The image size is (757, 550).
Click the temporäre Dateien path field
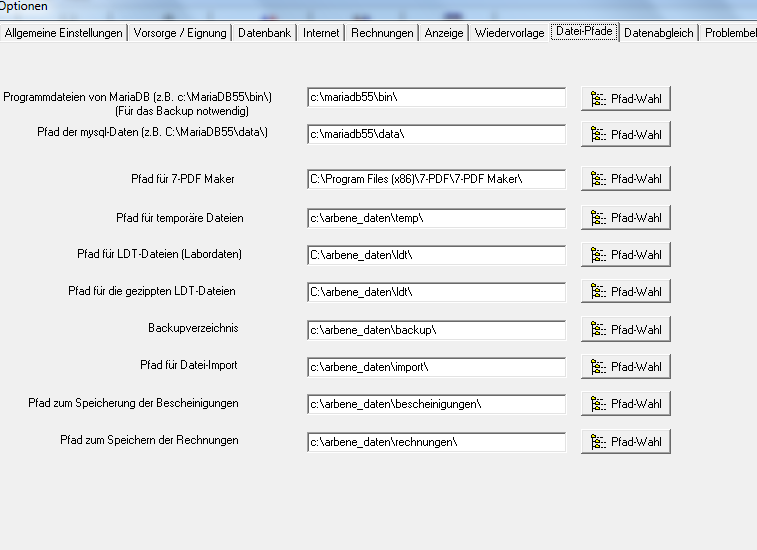click(x=436, y=217)
